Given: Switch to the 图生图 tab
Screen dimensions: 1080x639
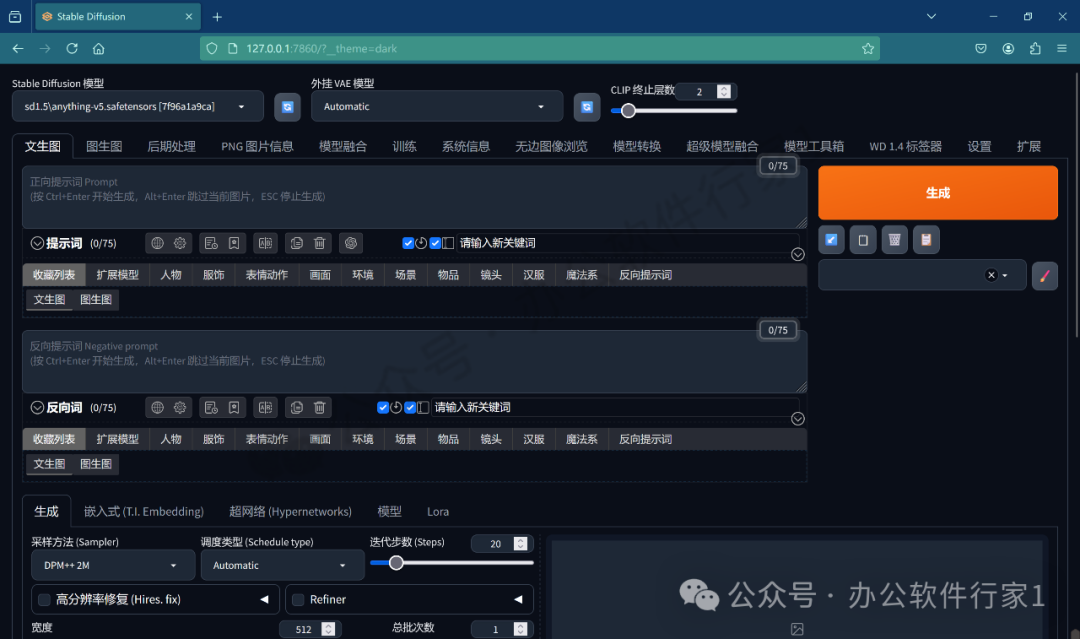Looking at the screenshot, I should pos(104,145).
